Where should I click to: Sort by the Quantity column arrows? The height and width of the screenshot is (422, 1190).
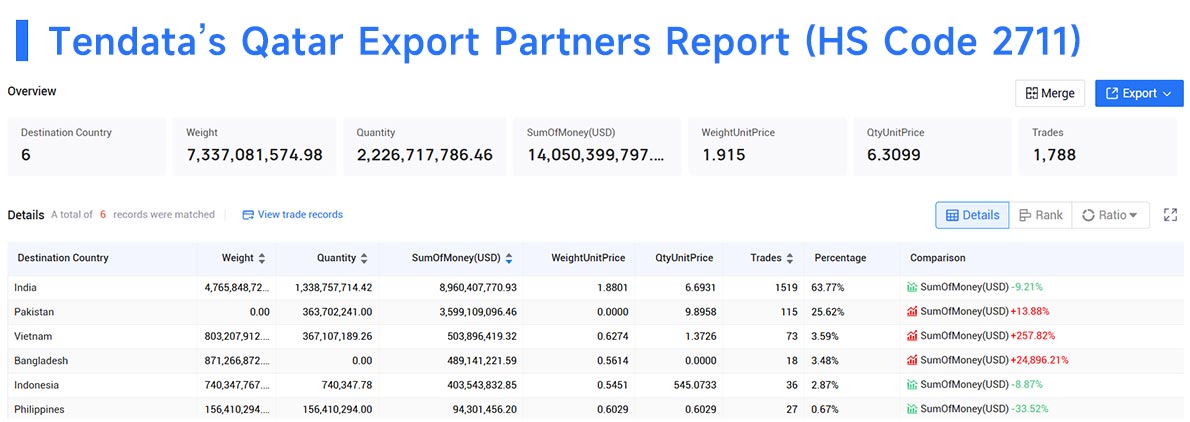point(364,258)
